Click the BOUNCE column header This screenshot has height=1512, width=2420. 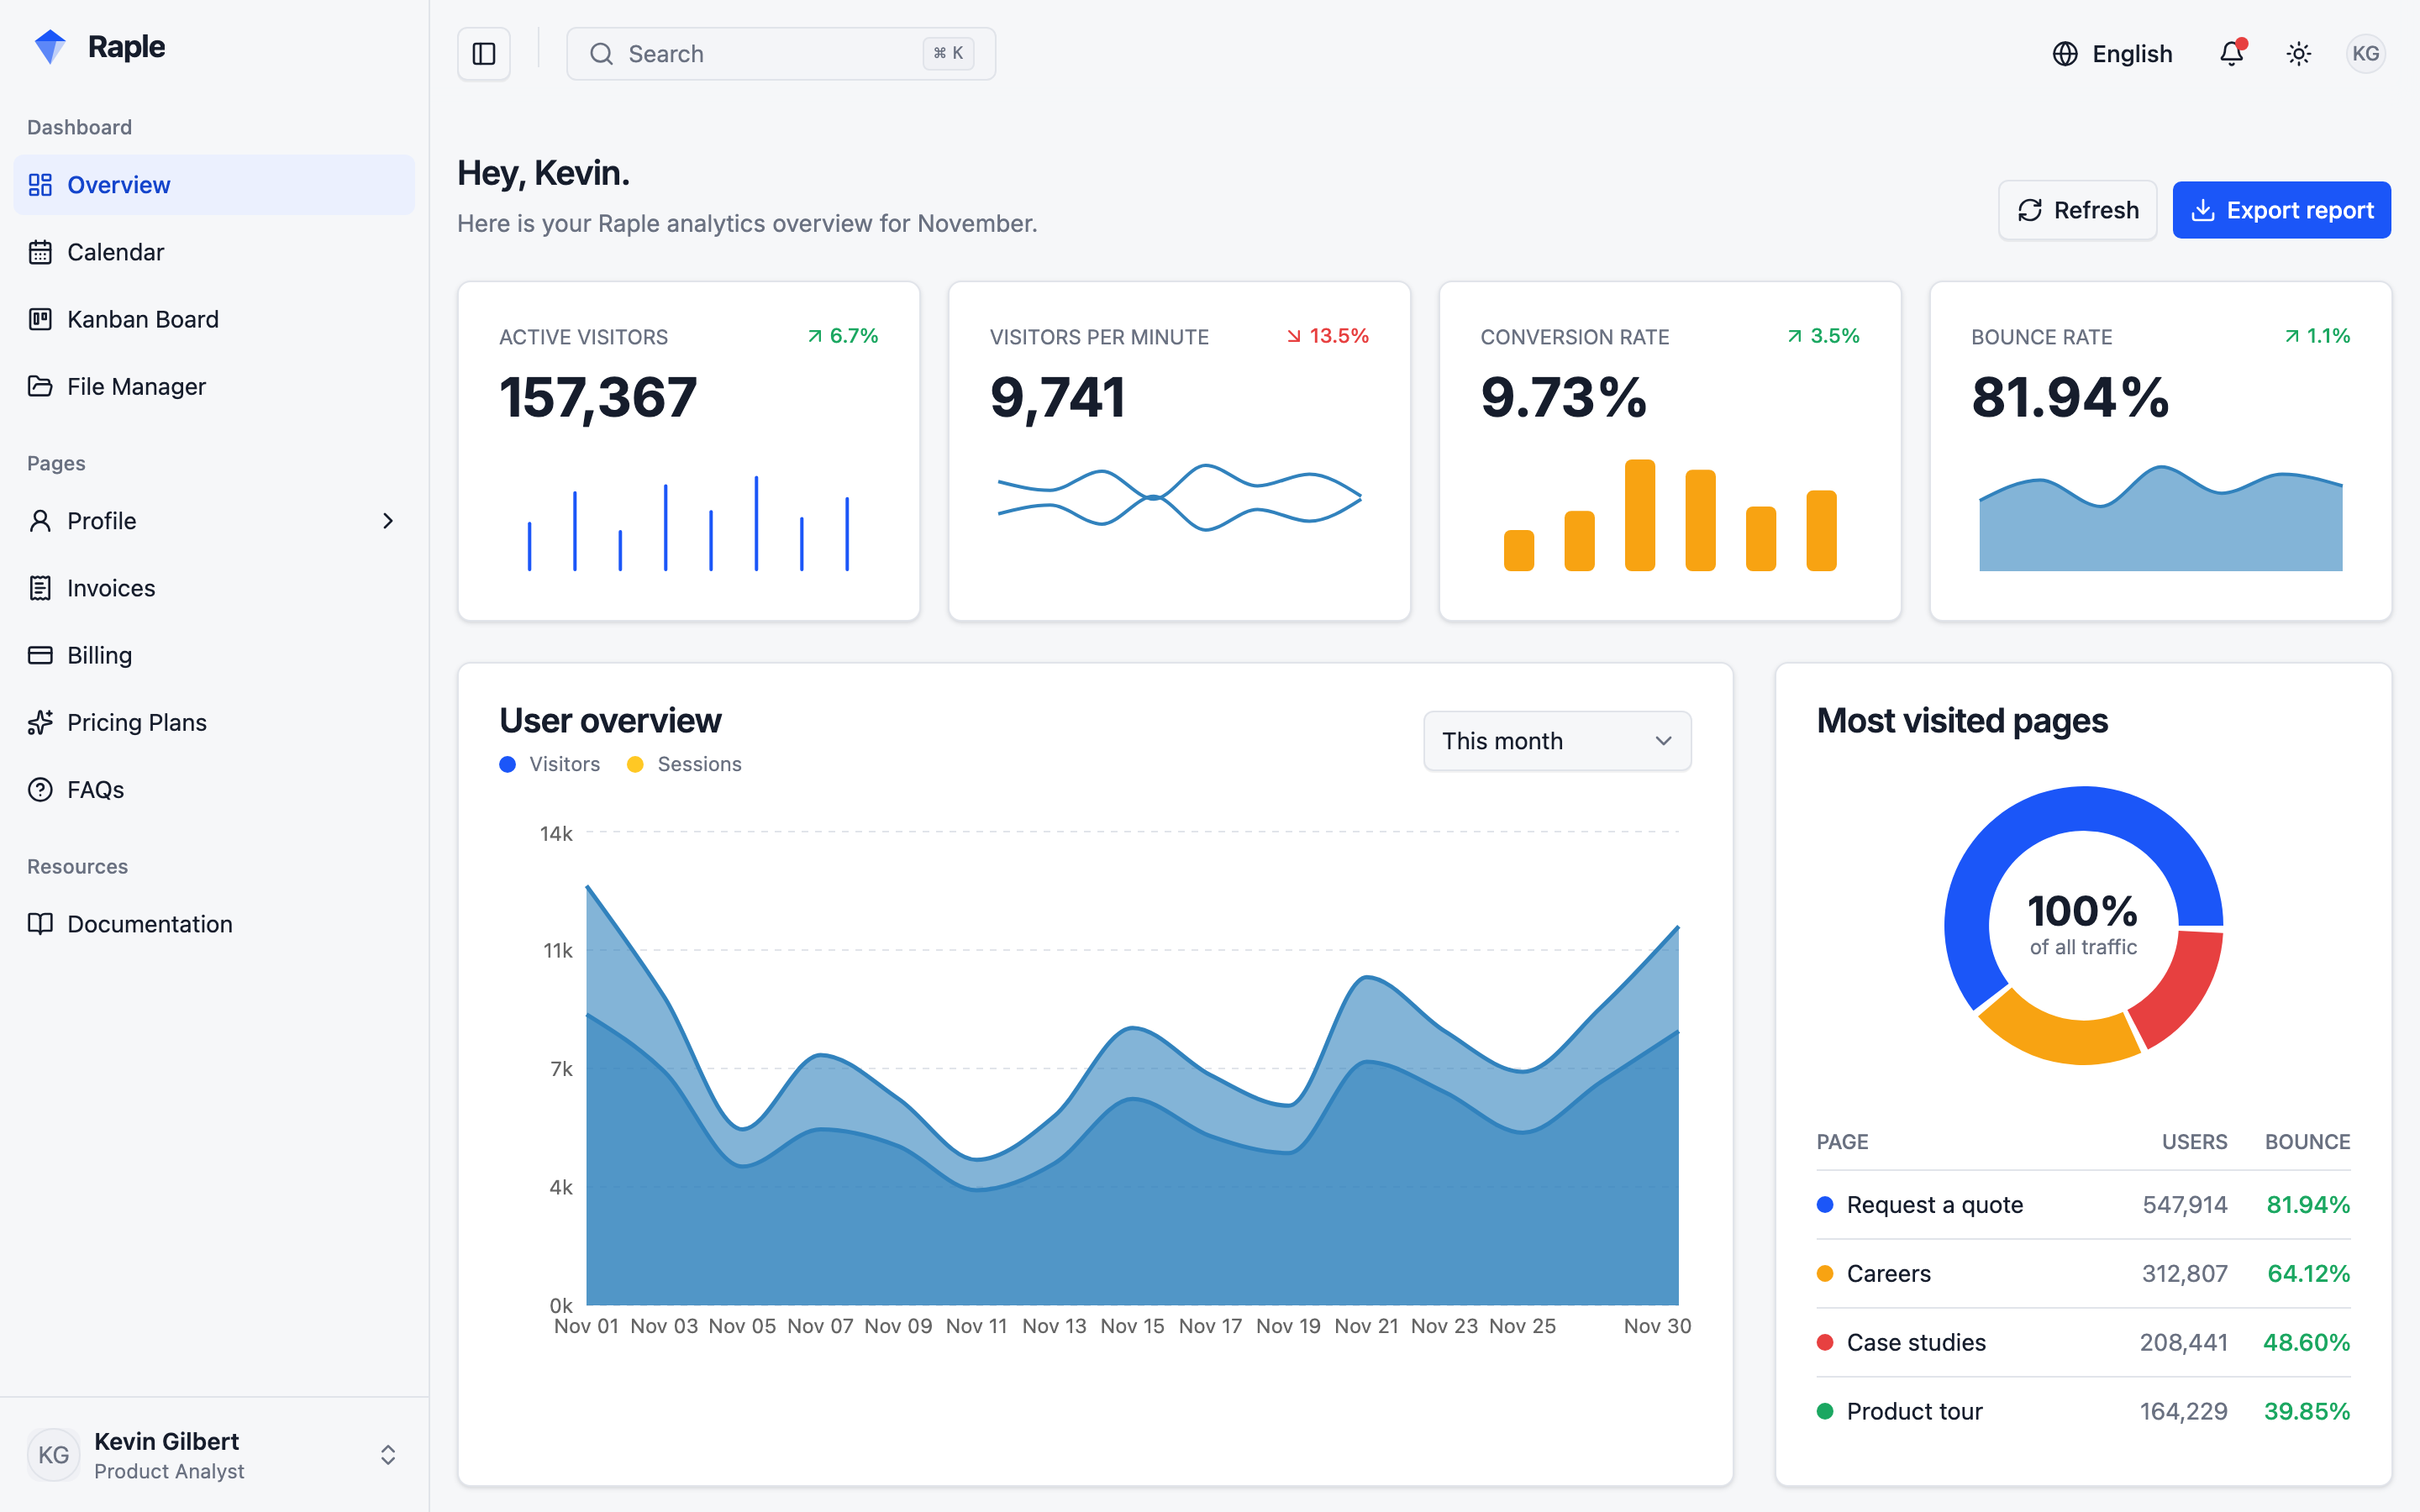tap(2307, 1142)
